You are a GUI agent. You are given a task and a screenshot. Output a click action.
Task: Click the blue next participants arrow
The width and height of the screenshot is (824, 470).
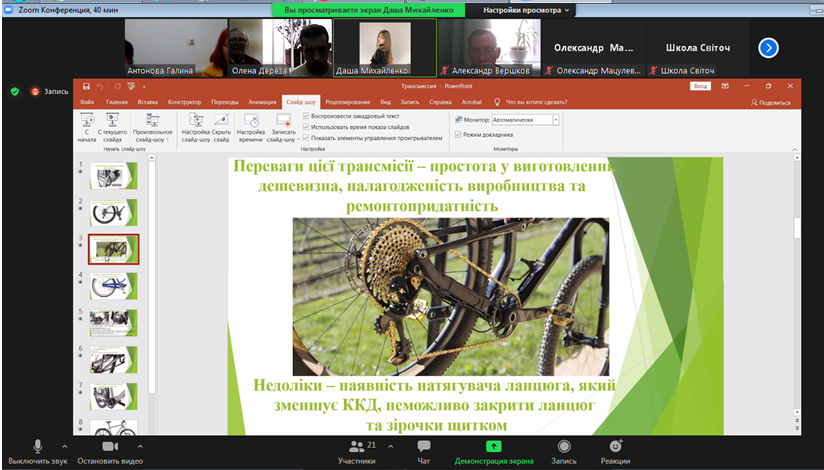pos(767,47)
